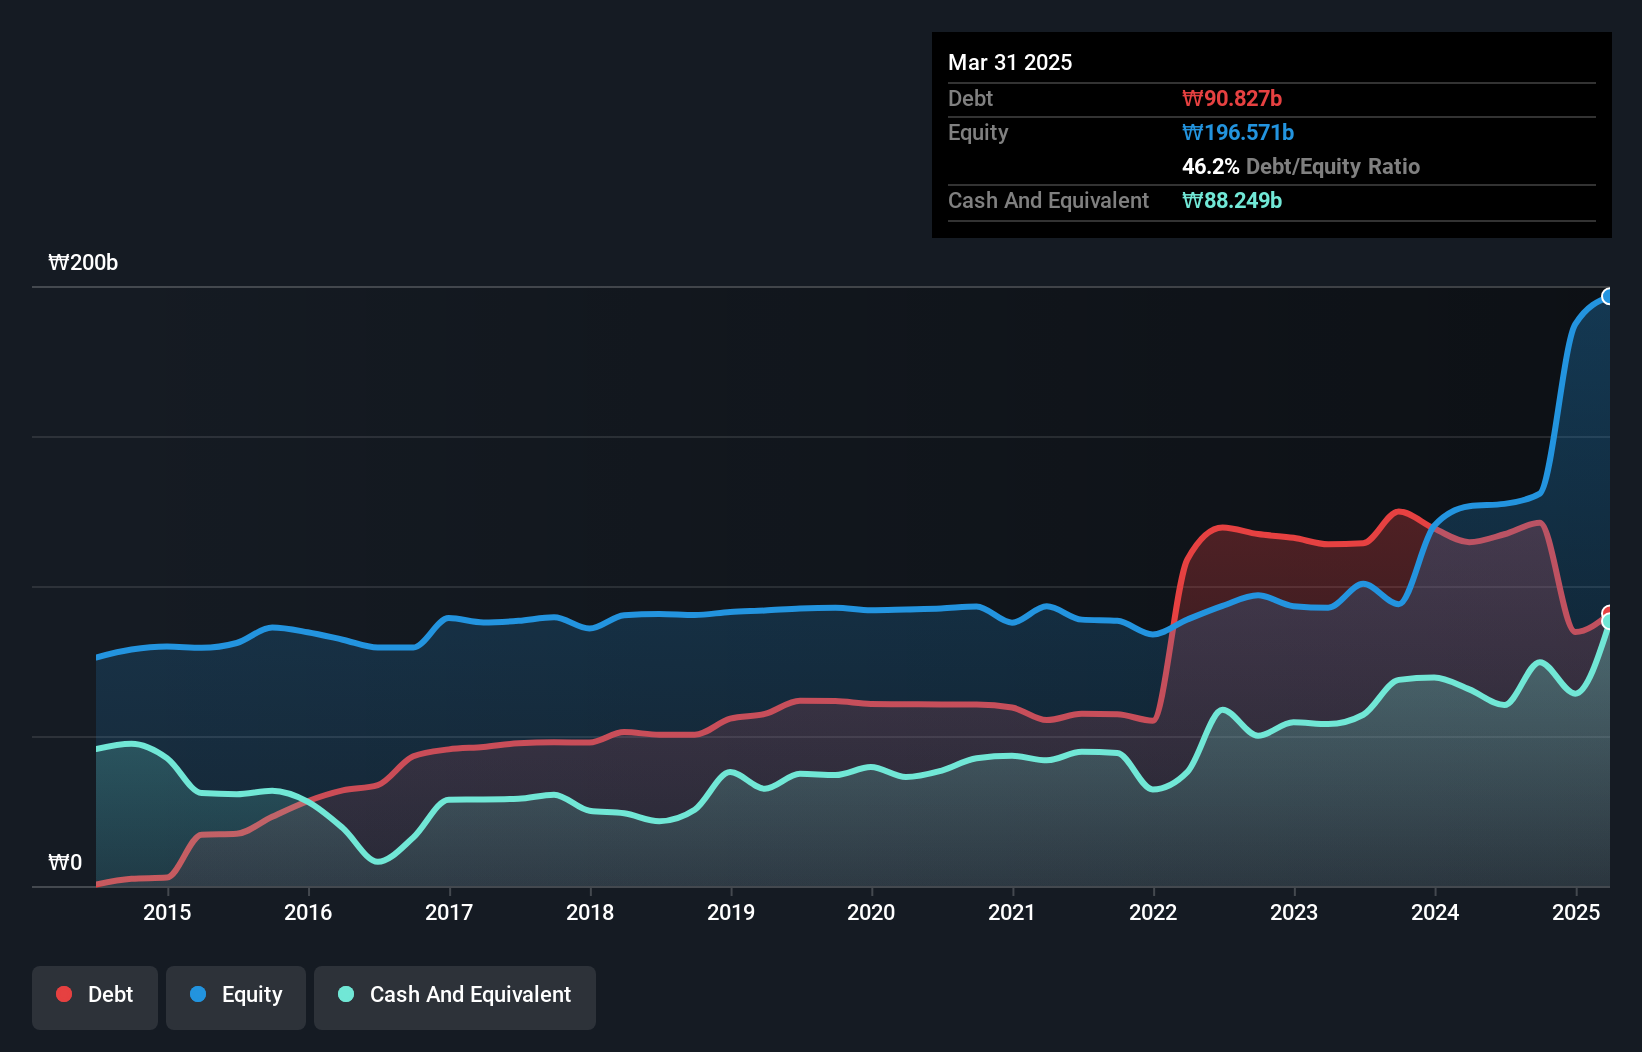Click the Equity row label in tooltip

click(x=978, y=133)
